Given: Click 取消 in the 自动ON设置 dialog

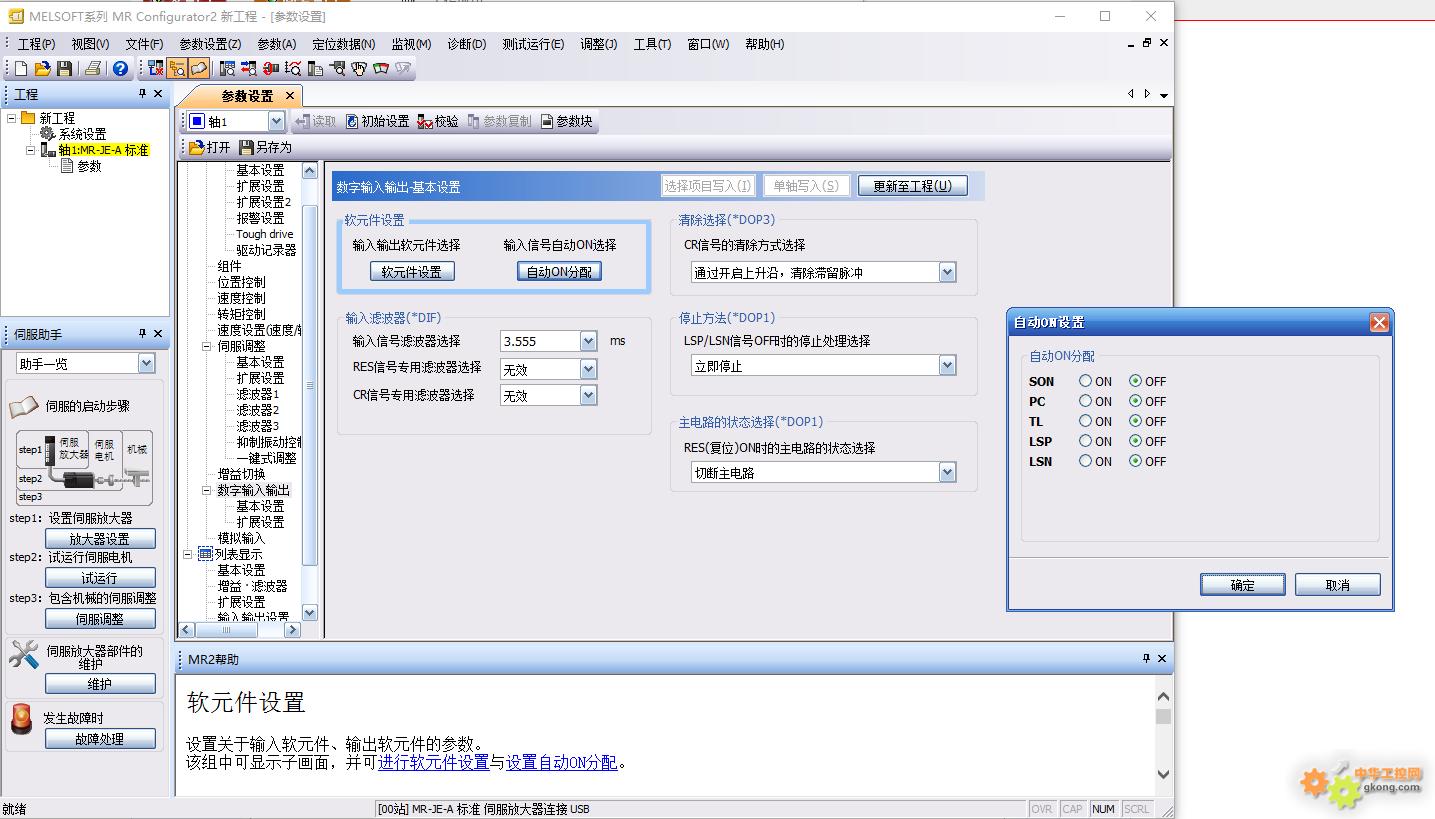Looking at the screenshot, I should pos(1337,585).
